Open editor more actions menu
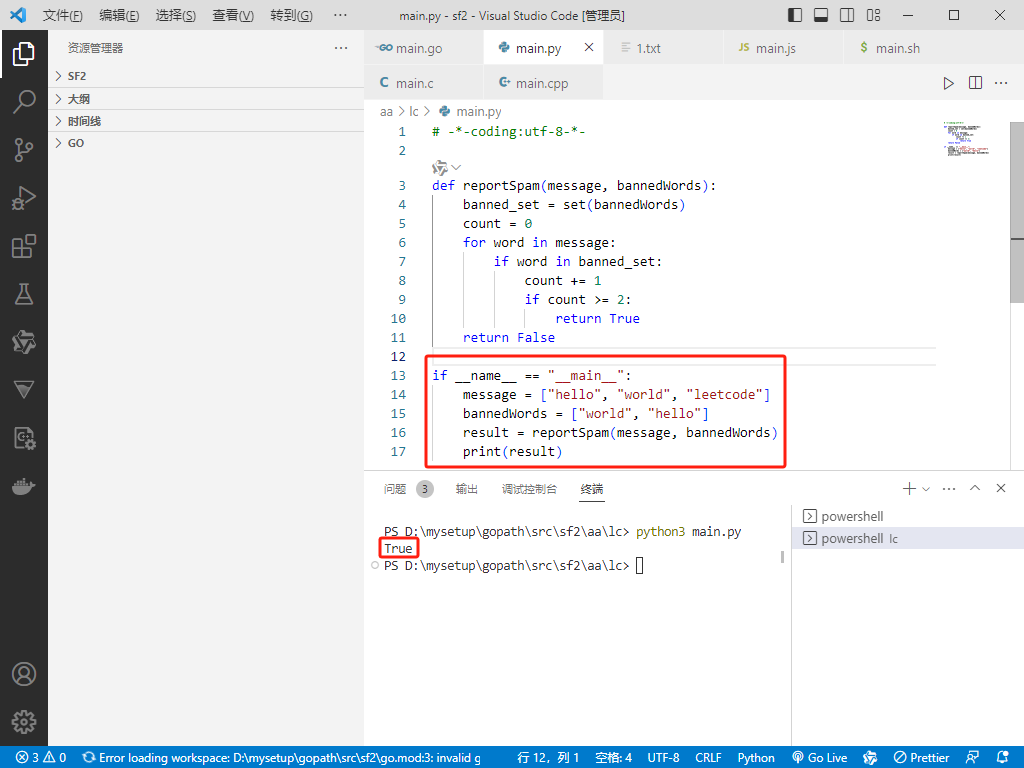The width and height of the screenshot is (1024, 768). click(1001, 83)
